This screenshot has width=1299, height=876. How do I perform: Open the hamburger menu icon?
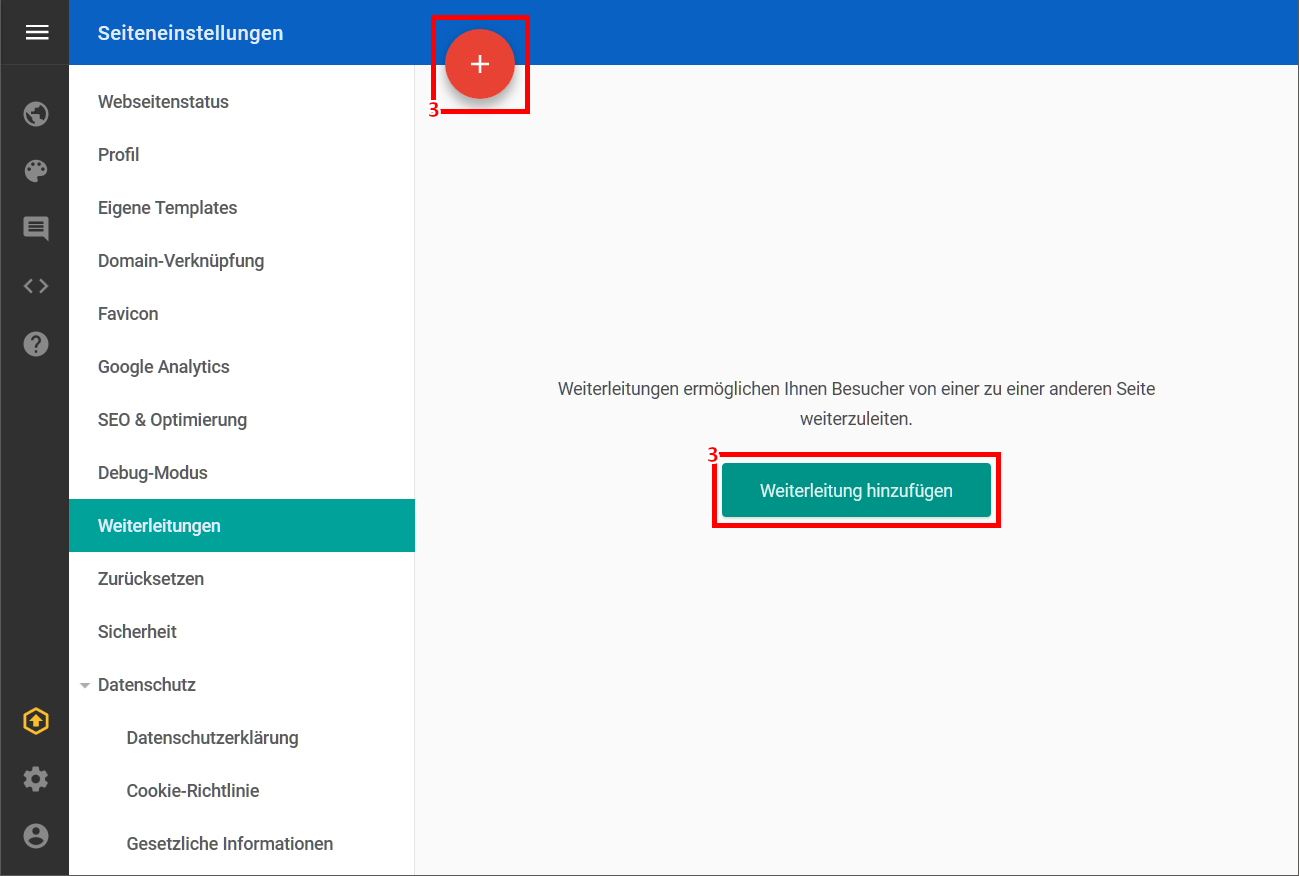pyautogui.click(x=36, y=33)
